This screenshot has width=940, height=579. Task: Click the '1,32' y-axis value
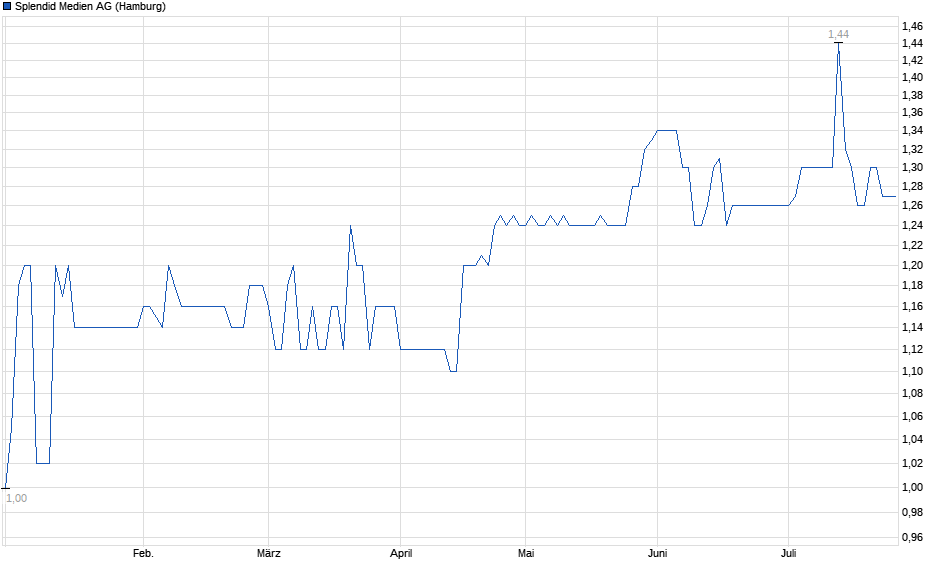click(x=912, y=150)
